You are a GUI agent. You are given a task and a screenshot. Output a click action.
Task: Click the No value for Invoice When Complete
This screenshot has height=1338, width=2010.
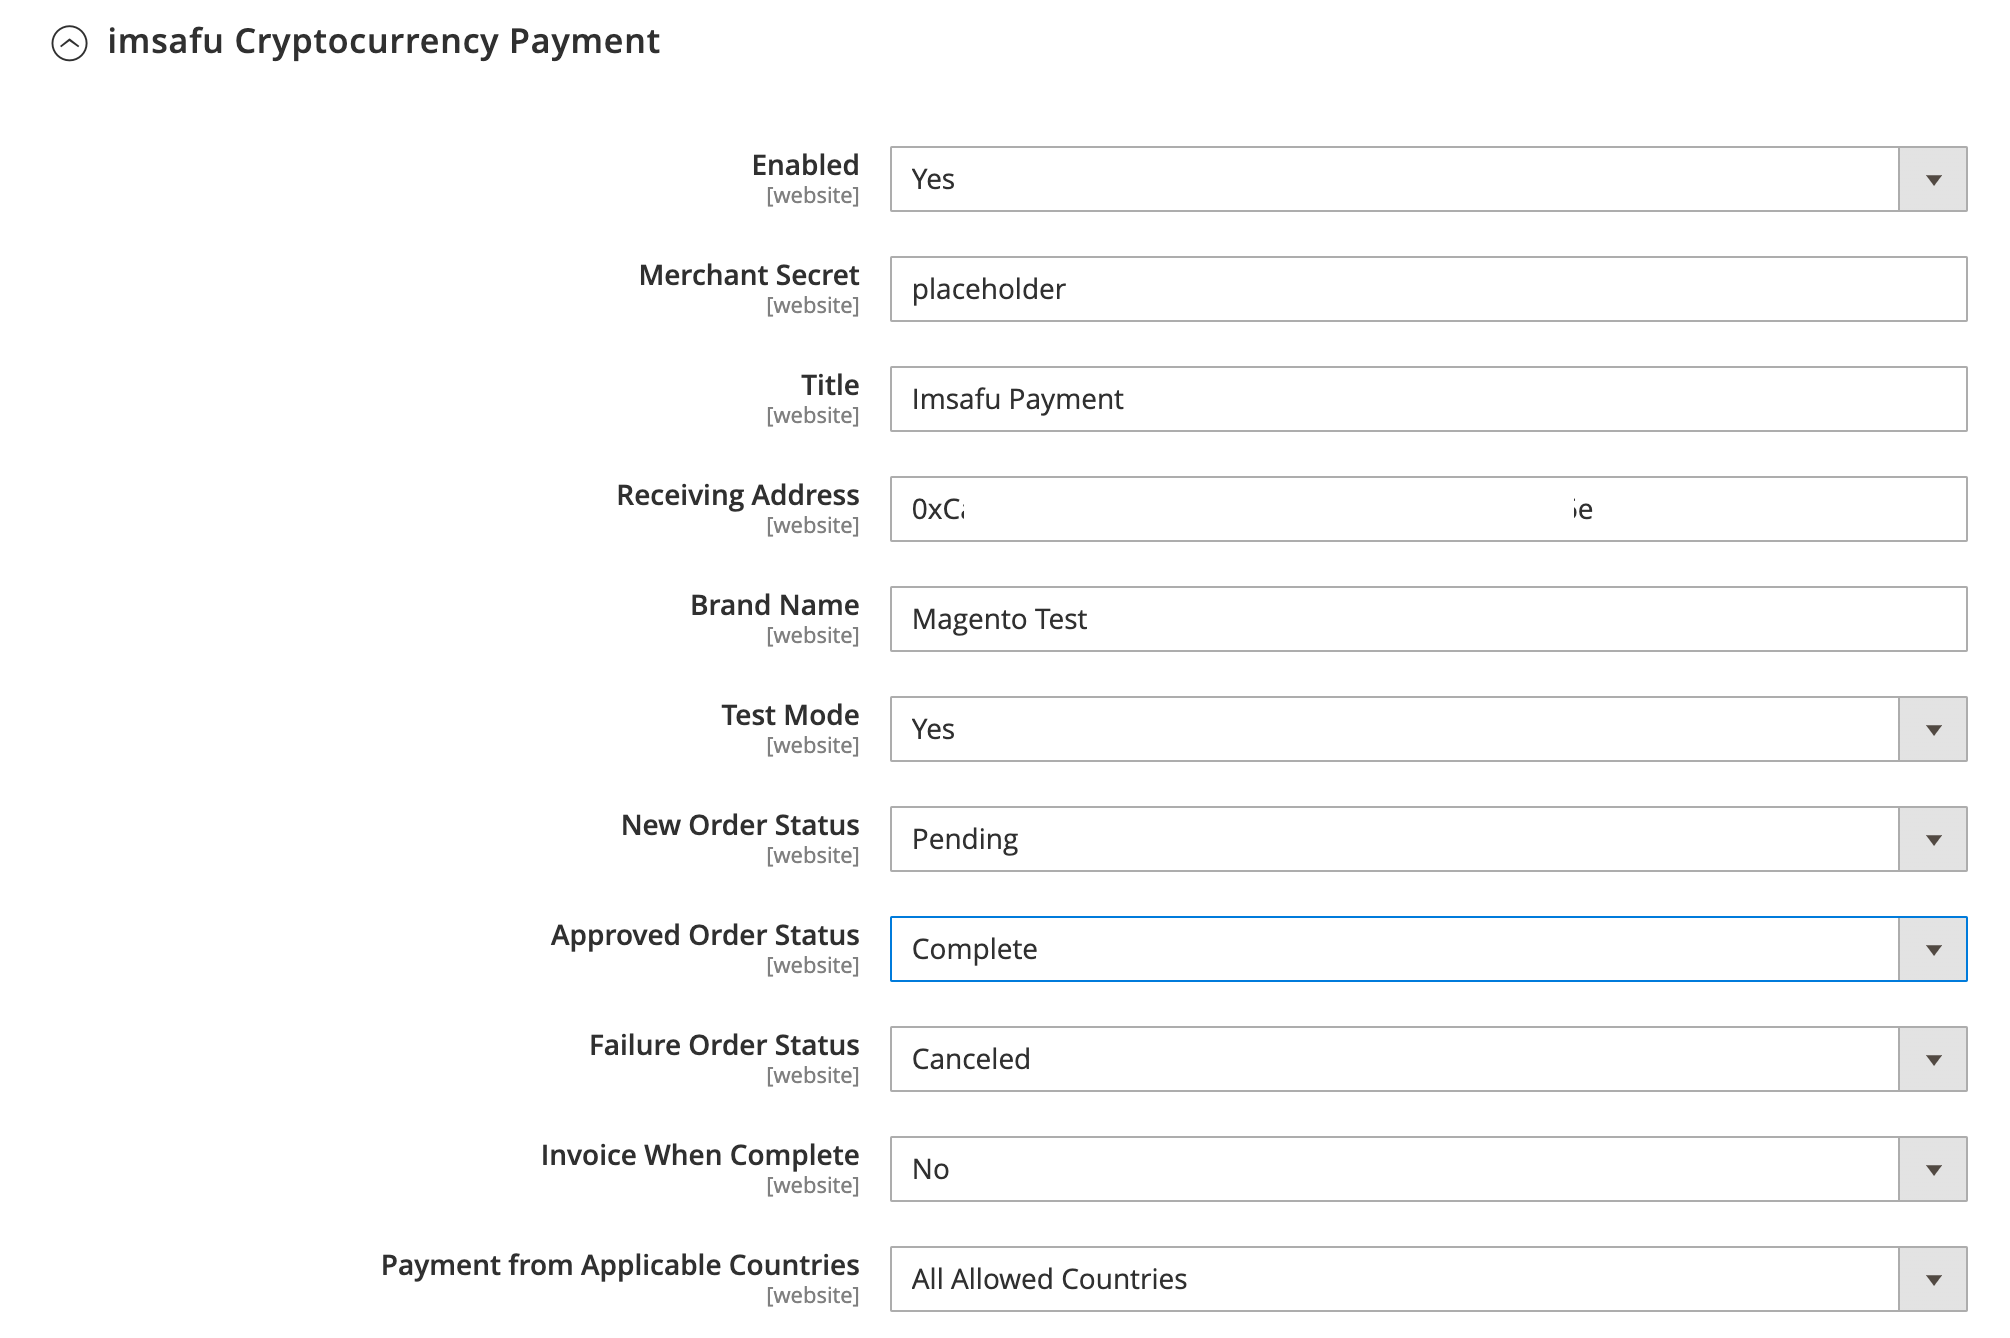click(x=1300, y=1169)
